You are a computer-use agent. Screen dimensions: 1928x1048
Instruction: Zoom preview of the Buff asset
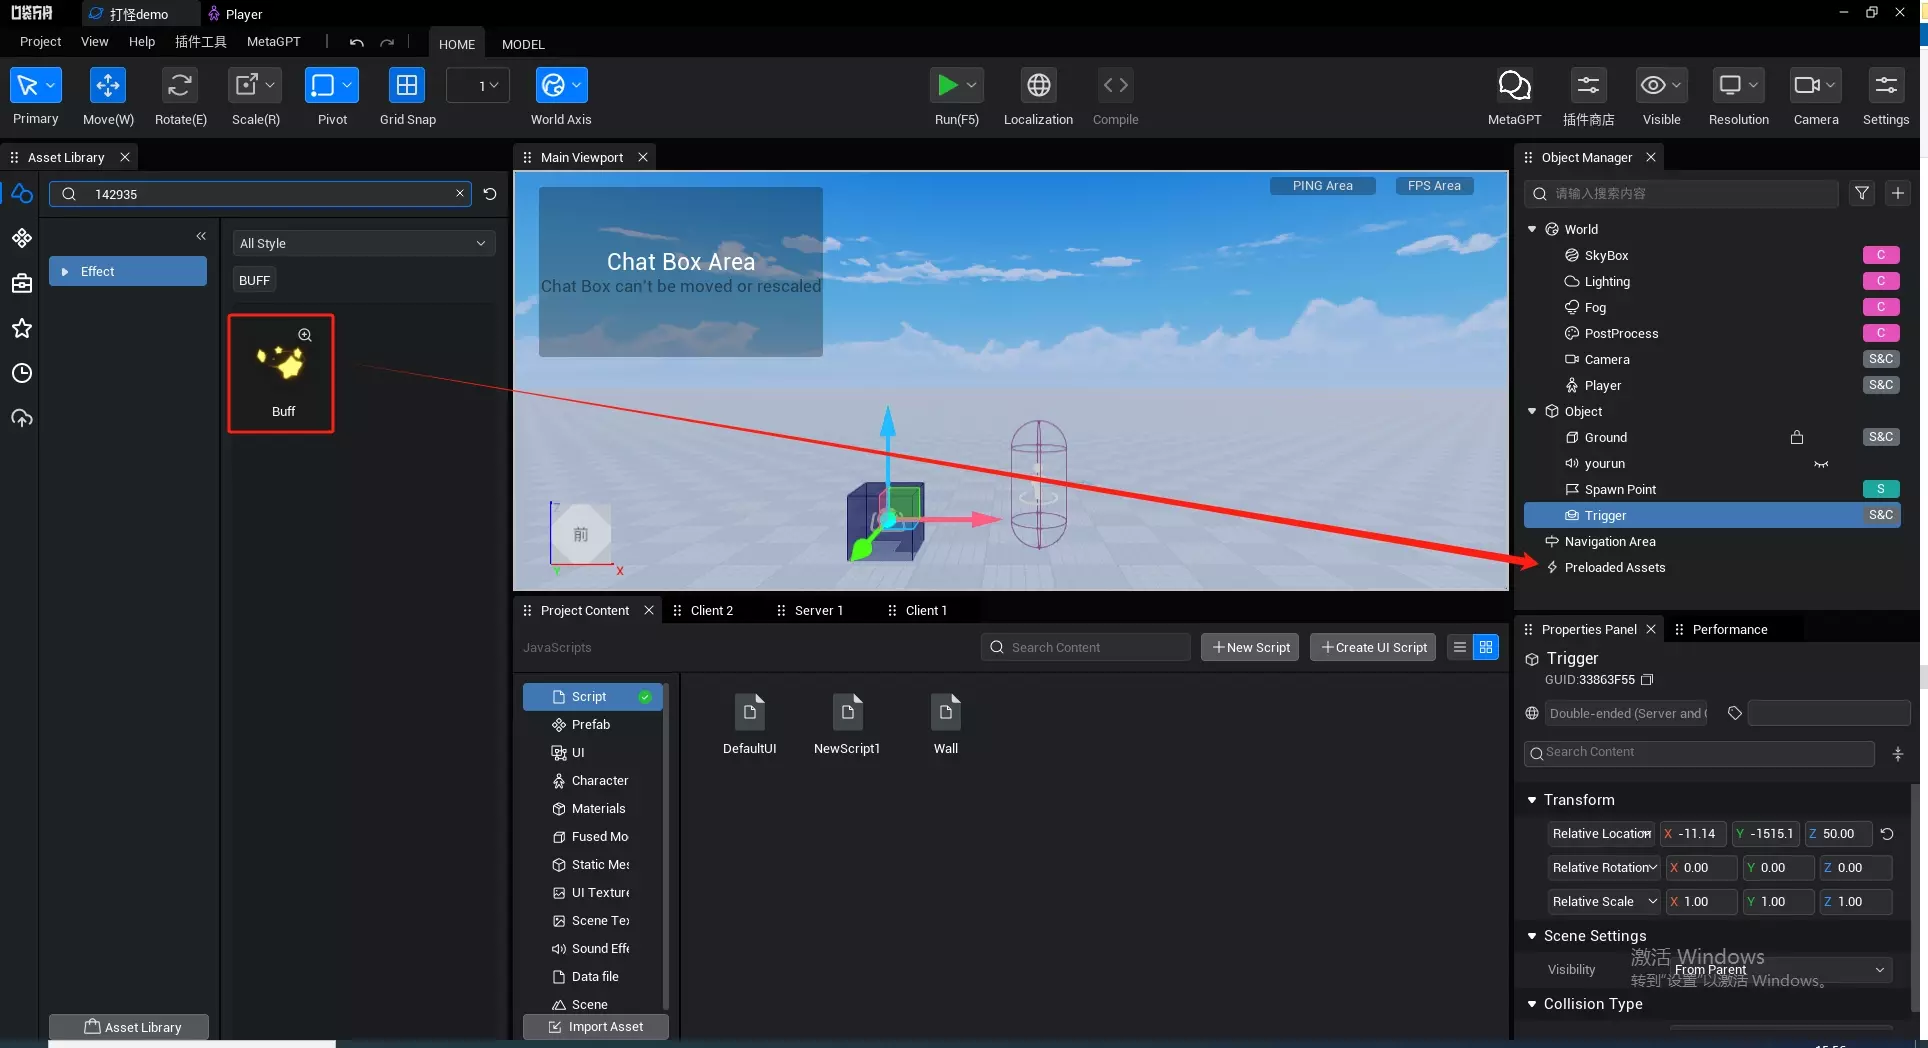305,335
